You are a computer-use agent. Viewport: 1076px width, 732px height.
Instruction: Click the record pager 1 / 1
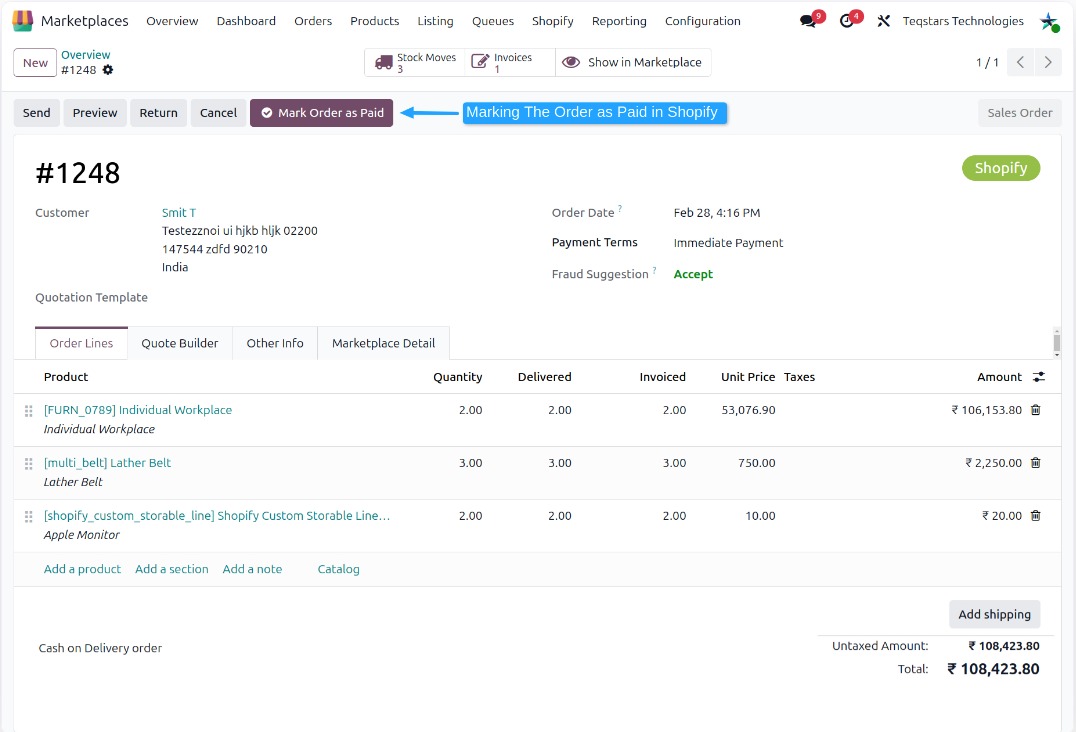[x=987, y=62]
